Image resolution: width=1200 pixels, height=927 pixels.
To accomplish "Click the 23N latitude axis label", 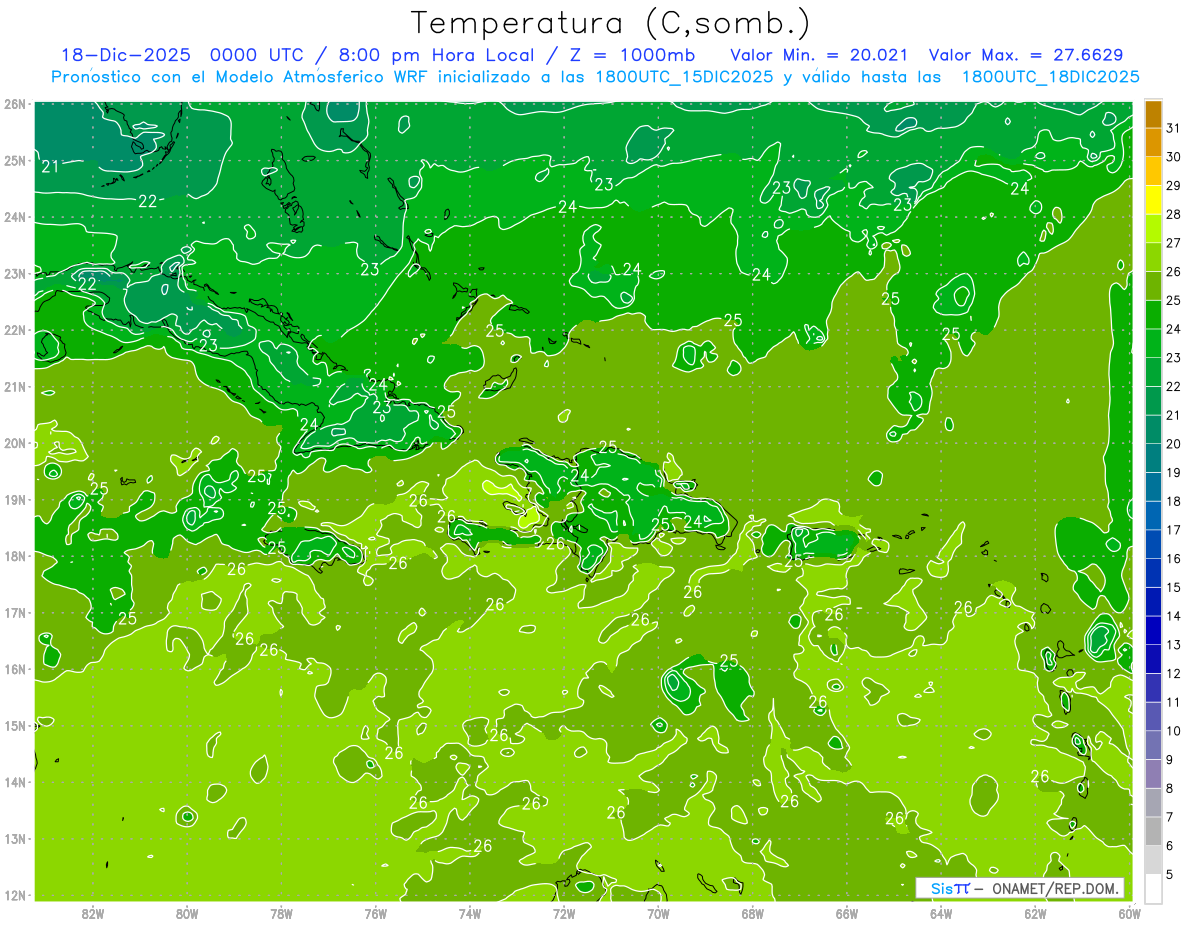I will coord(15,273).
